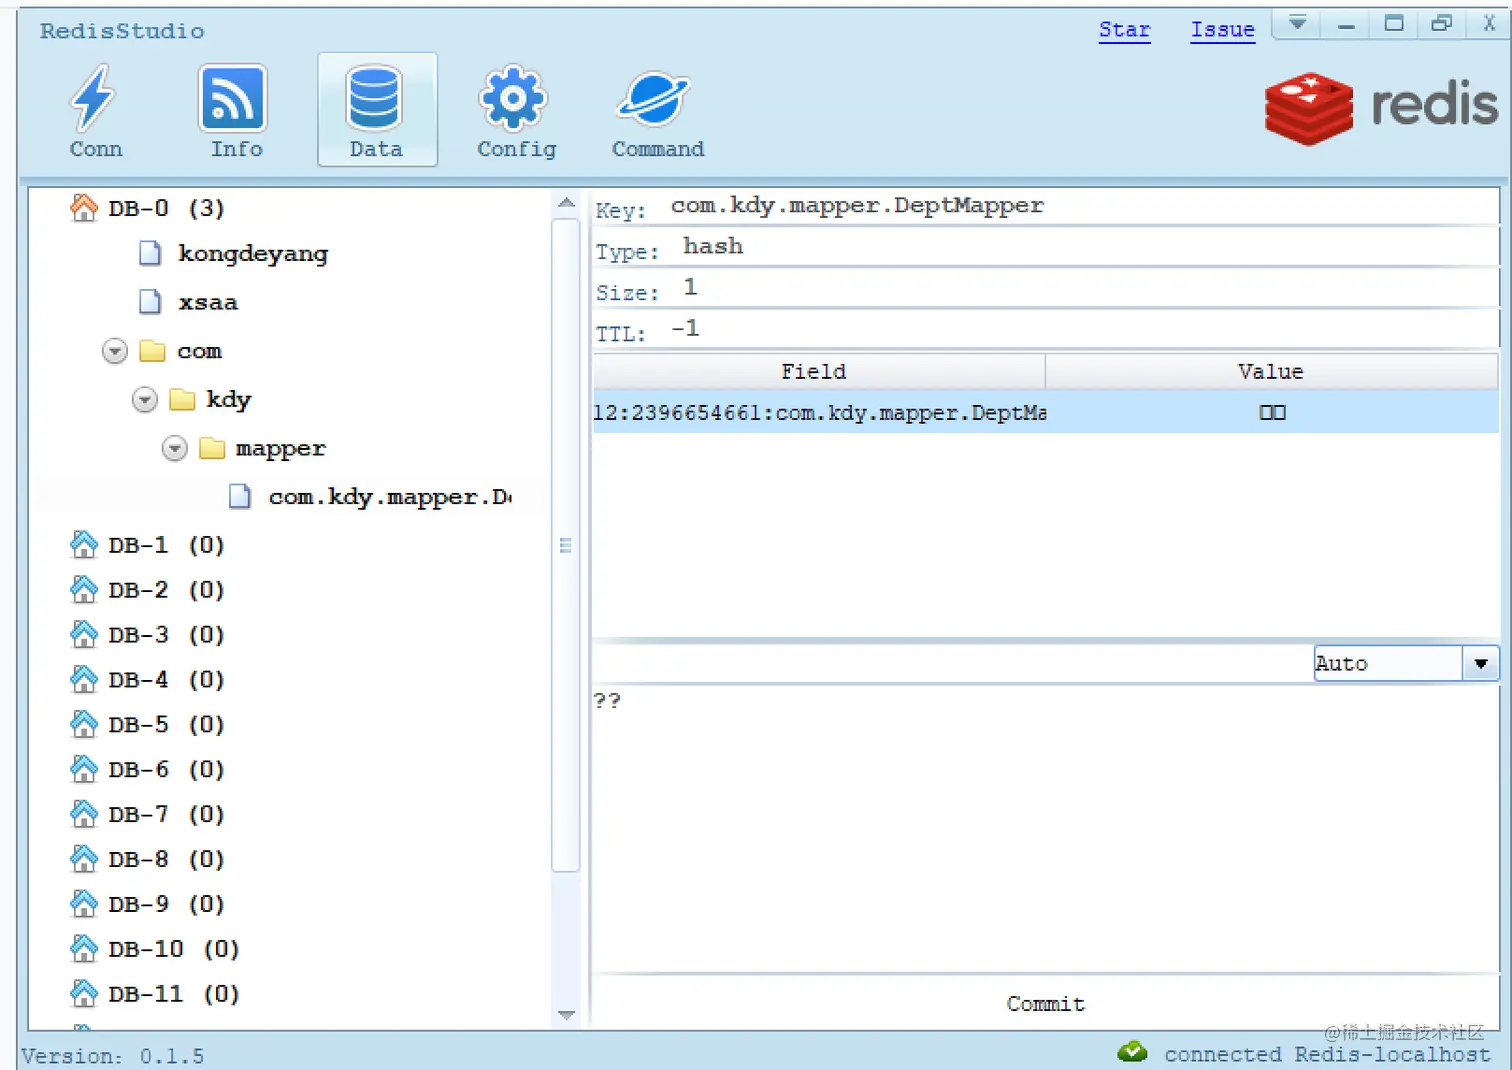
Task: Select the kdy folder label
Action: pos(228,400)
